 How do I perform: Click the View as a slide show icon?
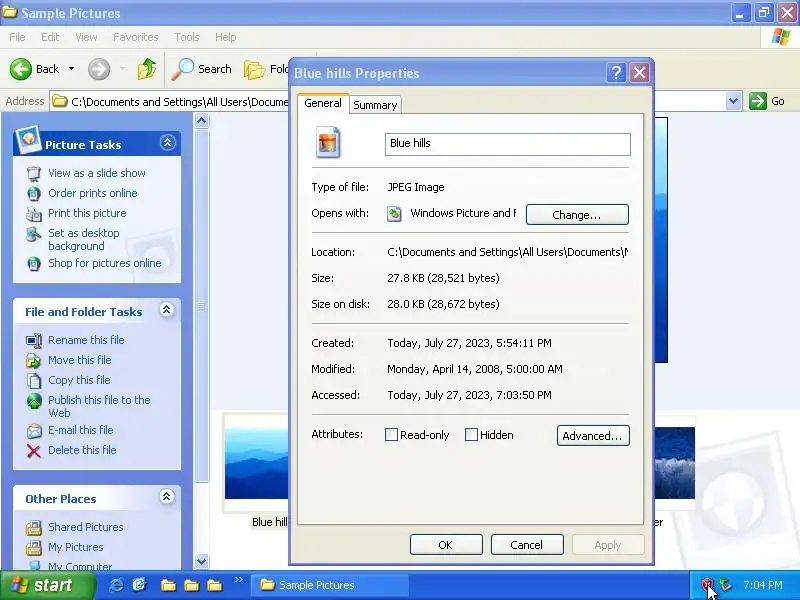pos(34,173)
